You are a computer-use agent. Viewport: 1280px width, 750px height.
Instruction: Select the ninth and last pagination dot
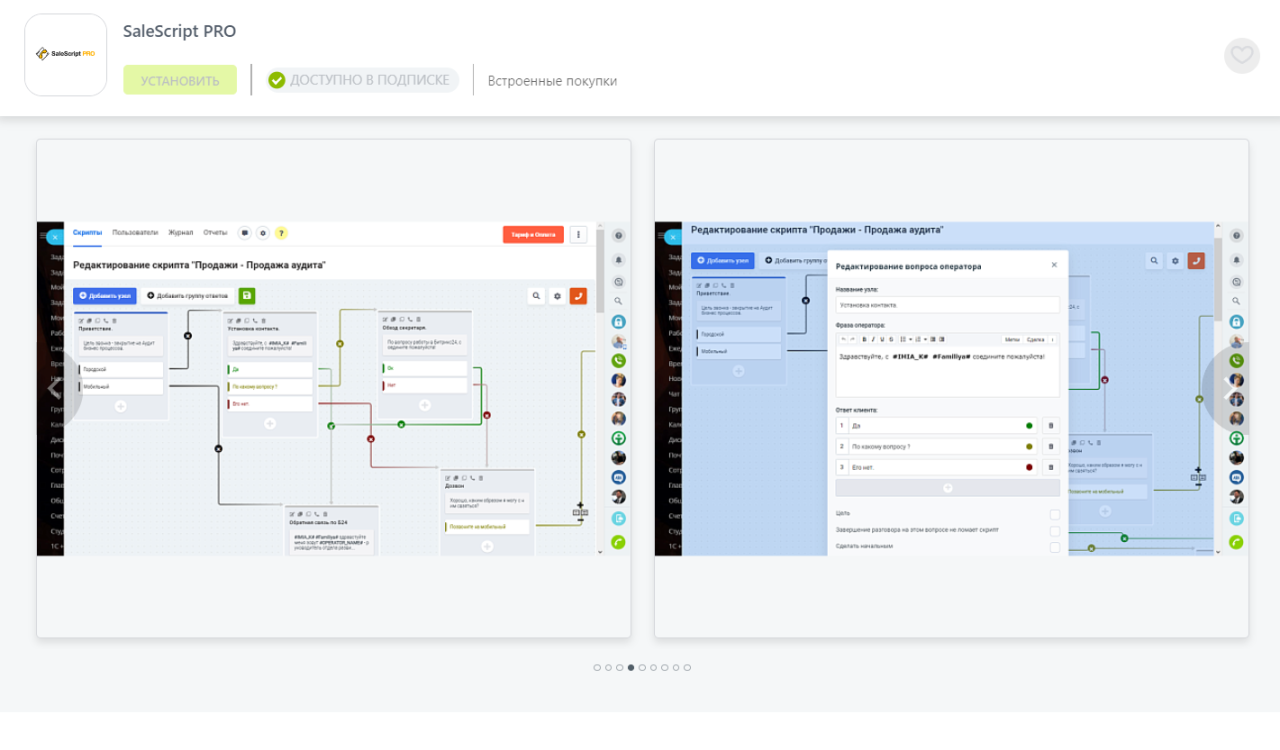pos(687,667)
